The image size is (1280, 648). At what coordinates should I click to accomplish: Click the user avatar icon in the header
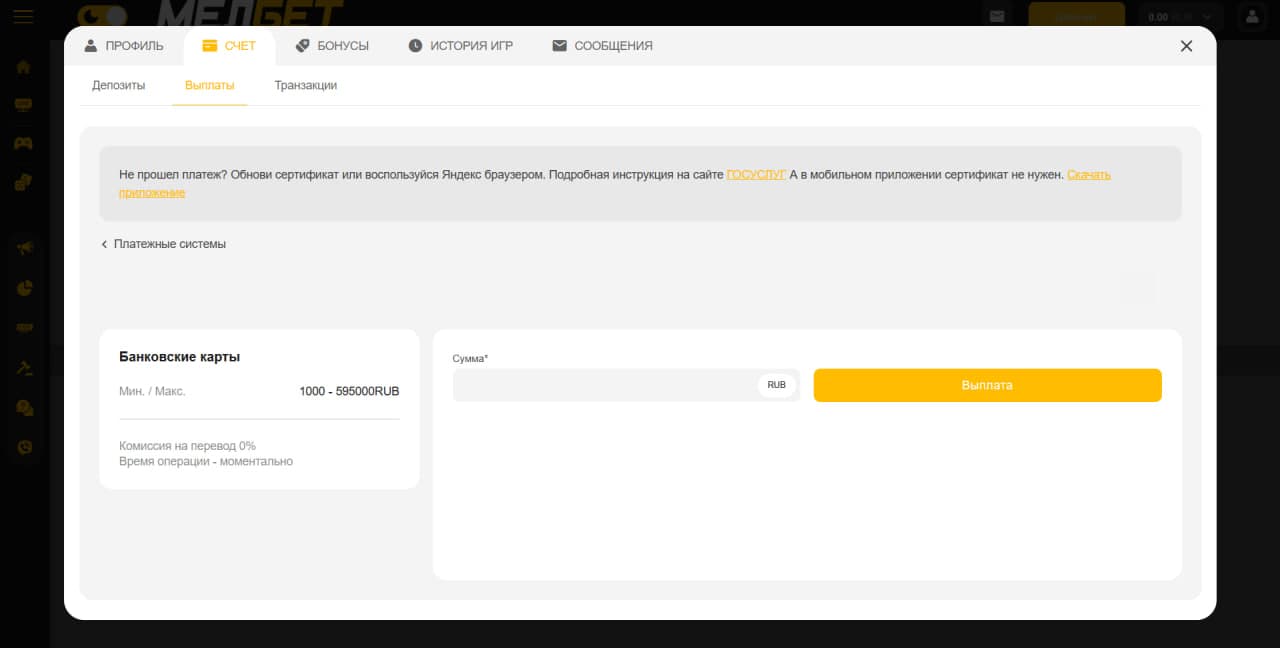tap(1252, 16)
